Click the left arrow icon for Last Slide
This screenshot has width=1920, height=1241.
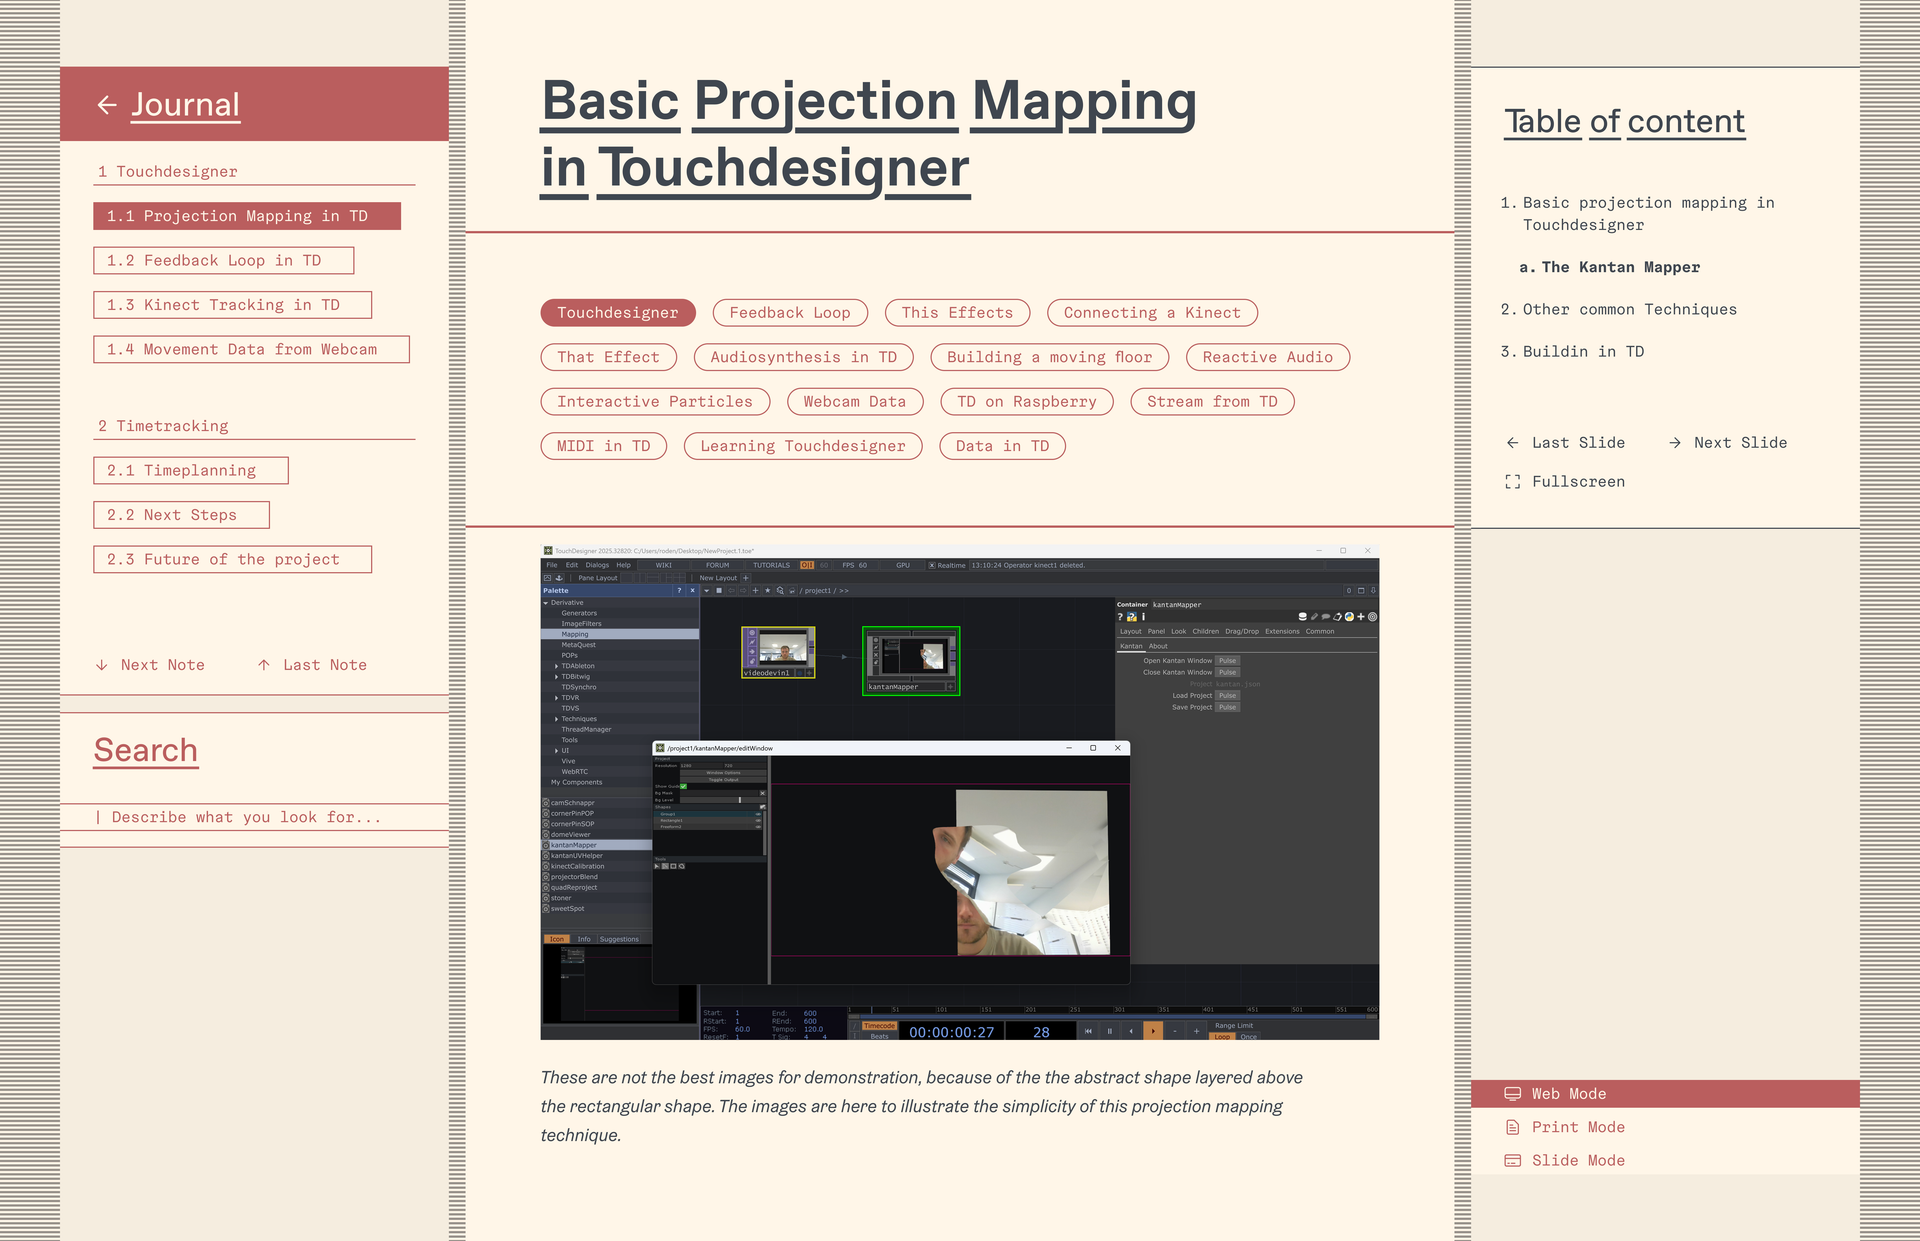tap(1512, 443)
